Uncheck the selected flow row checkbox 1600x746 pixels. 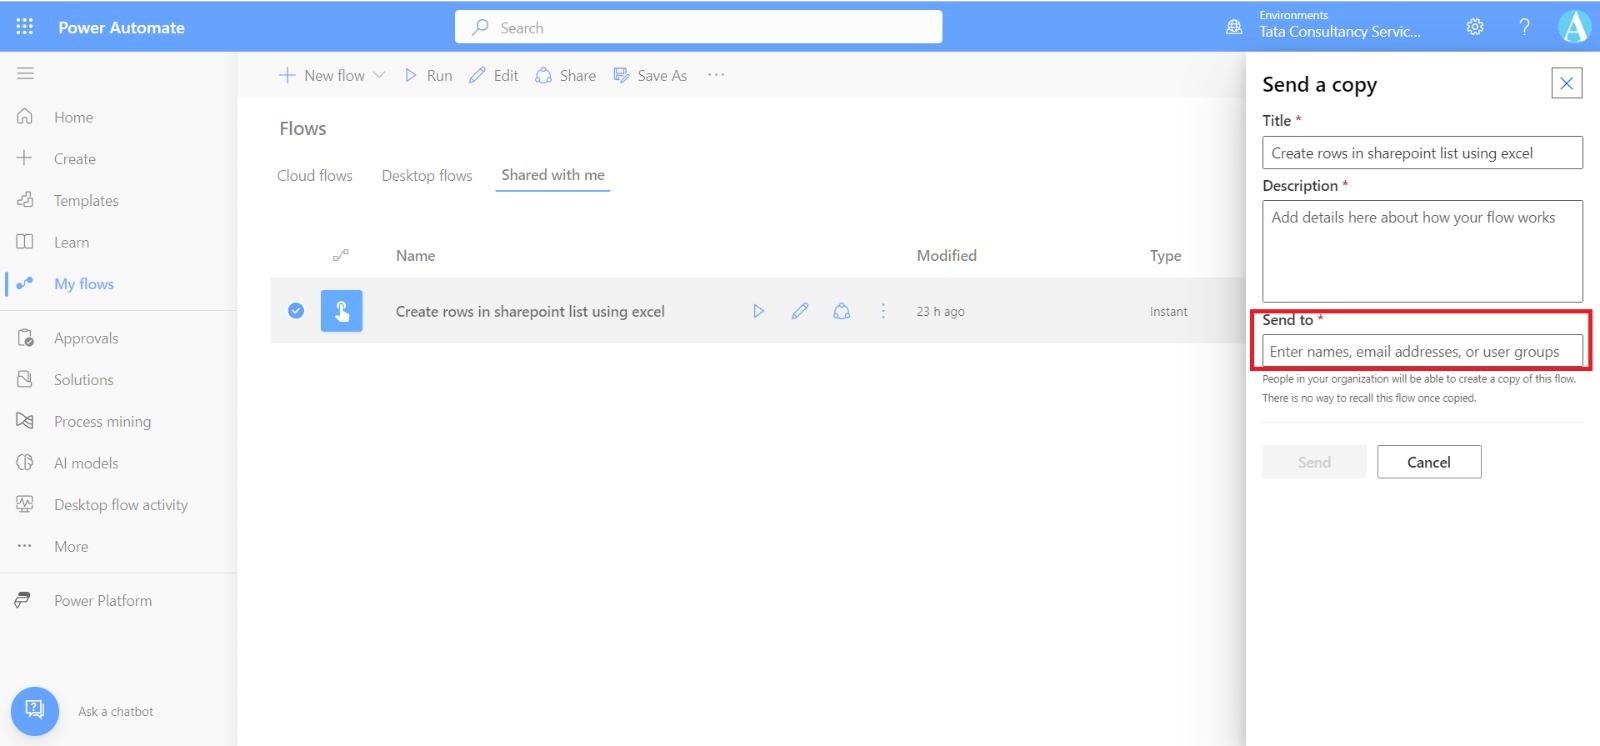pyautogui.click(x=296, y=311)
